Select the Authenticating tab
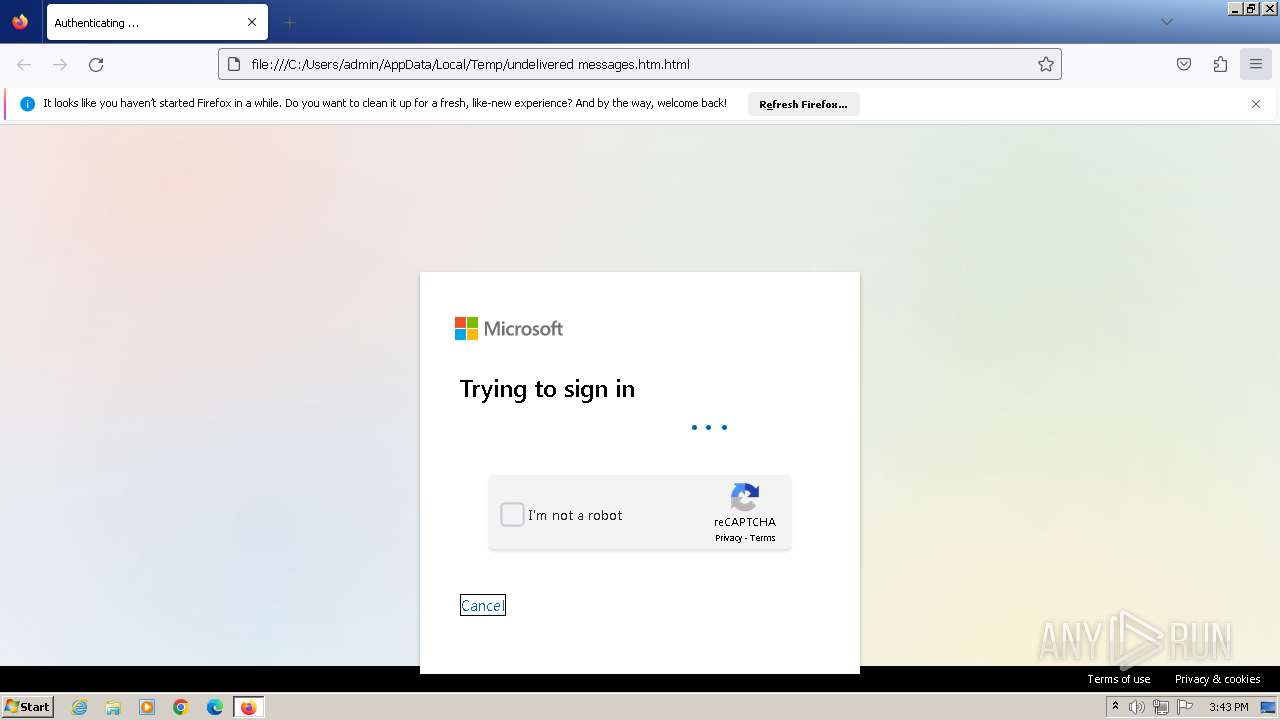Image resolution: width=1280 pixels, height=720 pixels. tap(157, 22)
